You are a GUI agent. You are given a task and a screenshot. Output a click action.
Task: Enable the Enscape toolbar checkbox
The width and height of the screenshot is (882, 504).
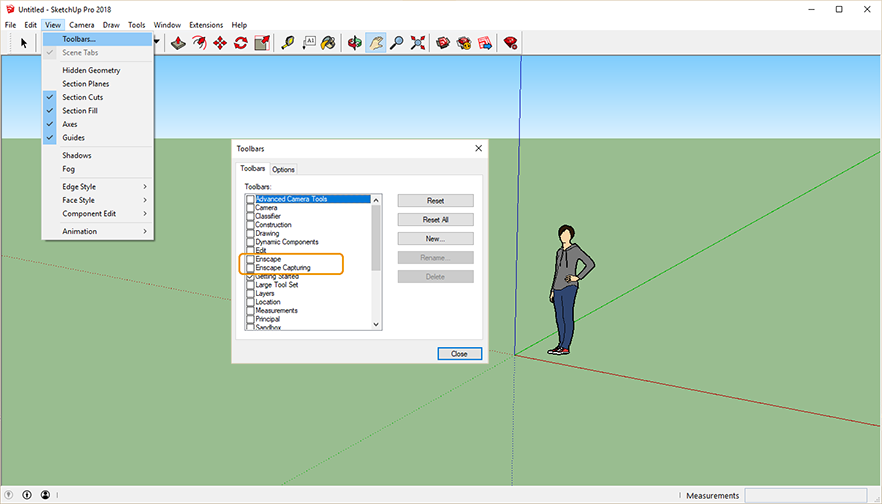click(250, 259)
